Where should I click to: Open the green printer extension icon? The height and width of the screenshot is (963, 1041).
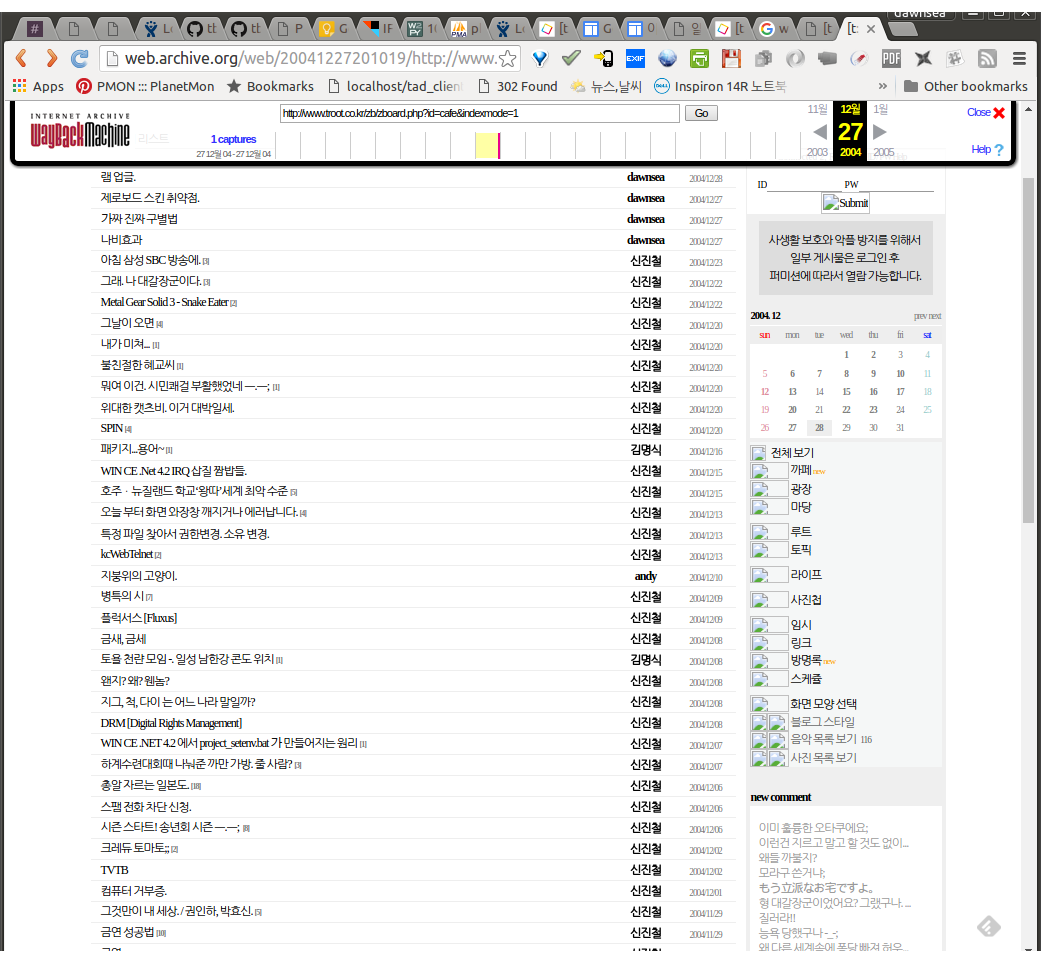point(699,58)
